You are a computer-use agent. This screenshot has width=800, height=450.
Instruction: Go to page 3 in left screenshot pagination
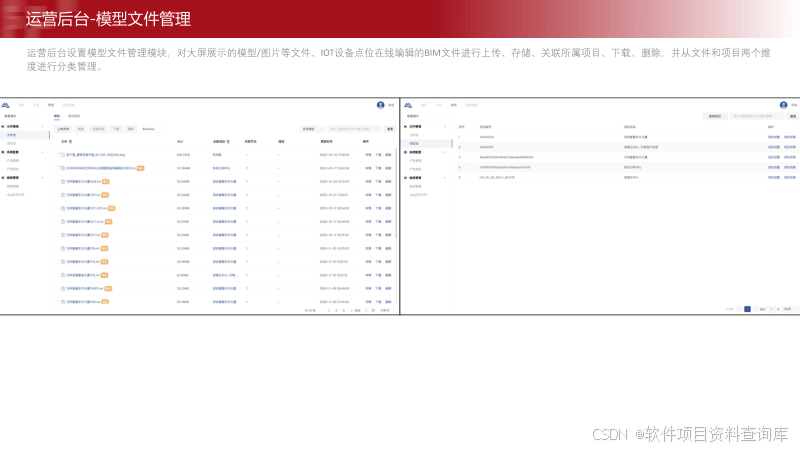[x=344, y=310]
